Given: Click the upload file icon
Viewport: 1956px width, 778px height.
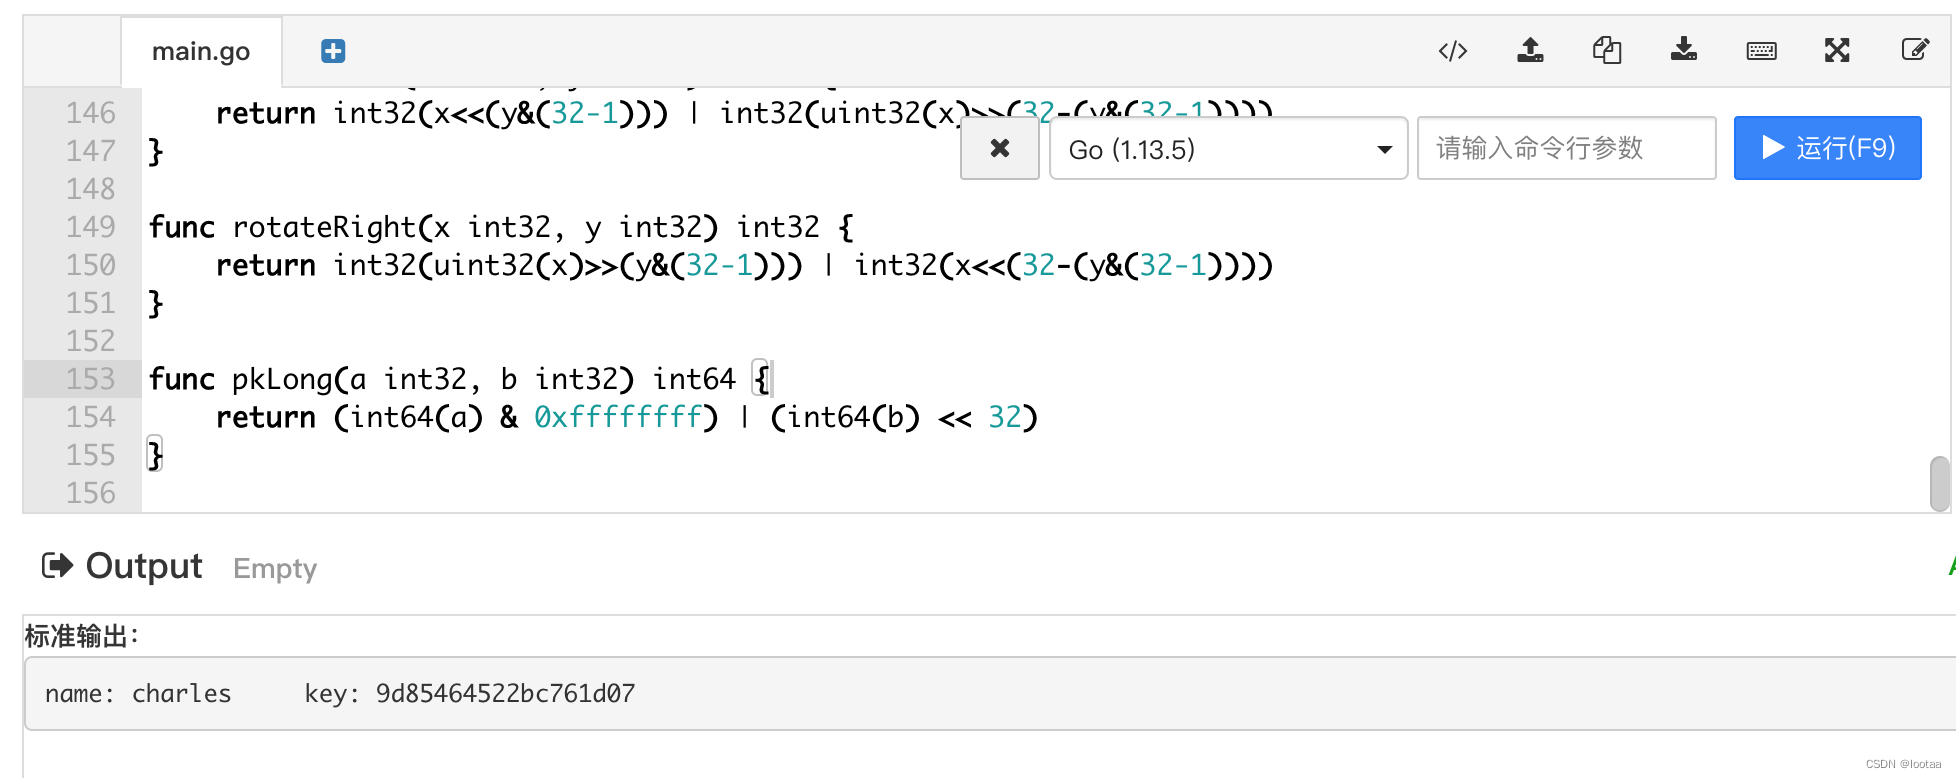Looking at the screenshot, I should (x=1530, y=50).
